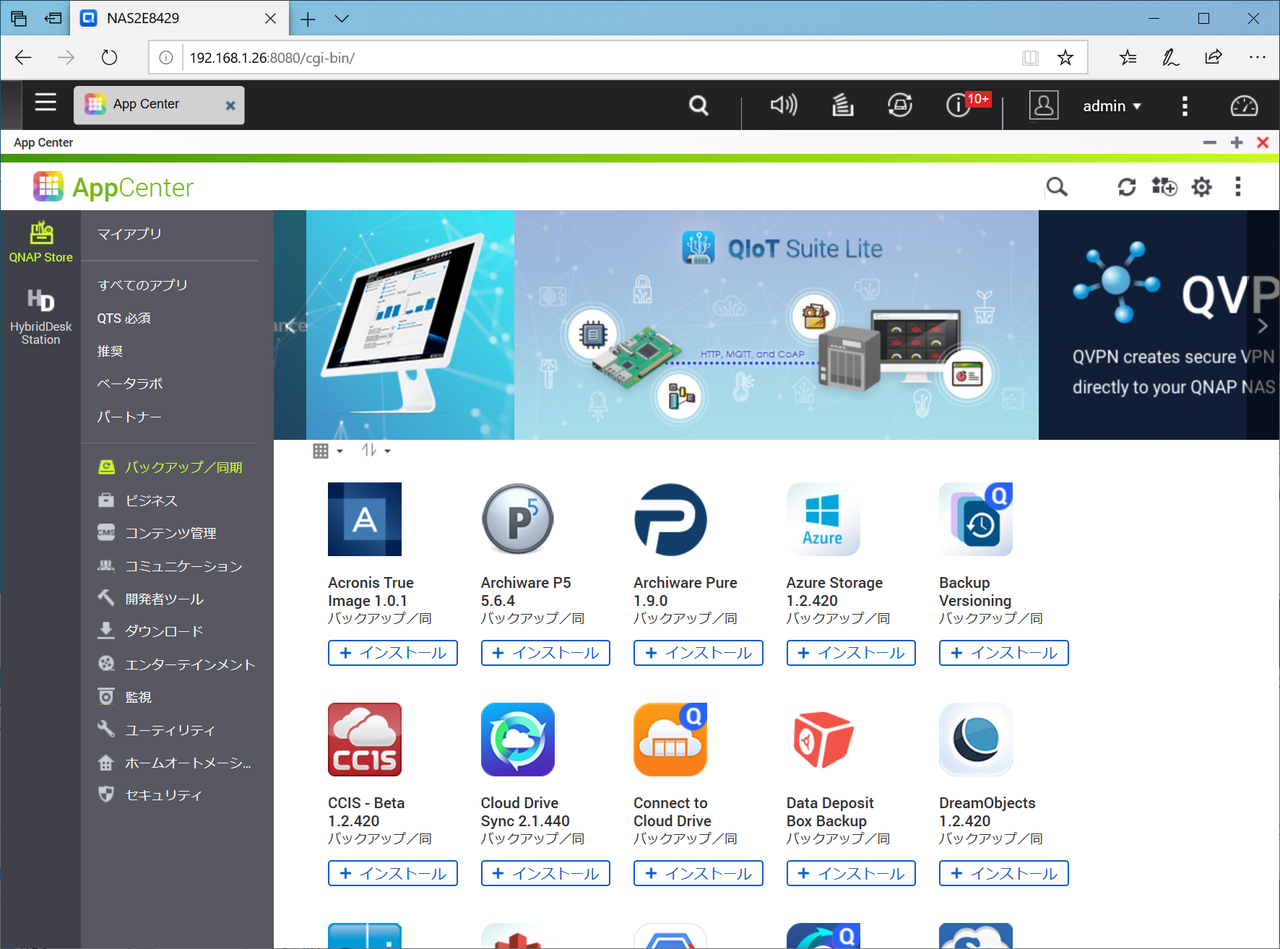Open the Archiware P5 app icon
1280x949 pixels.
tap(518, 519)
